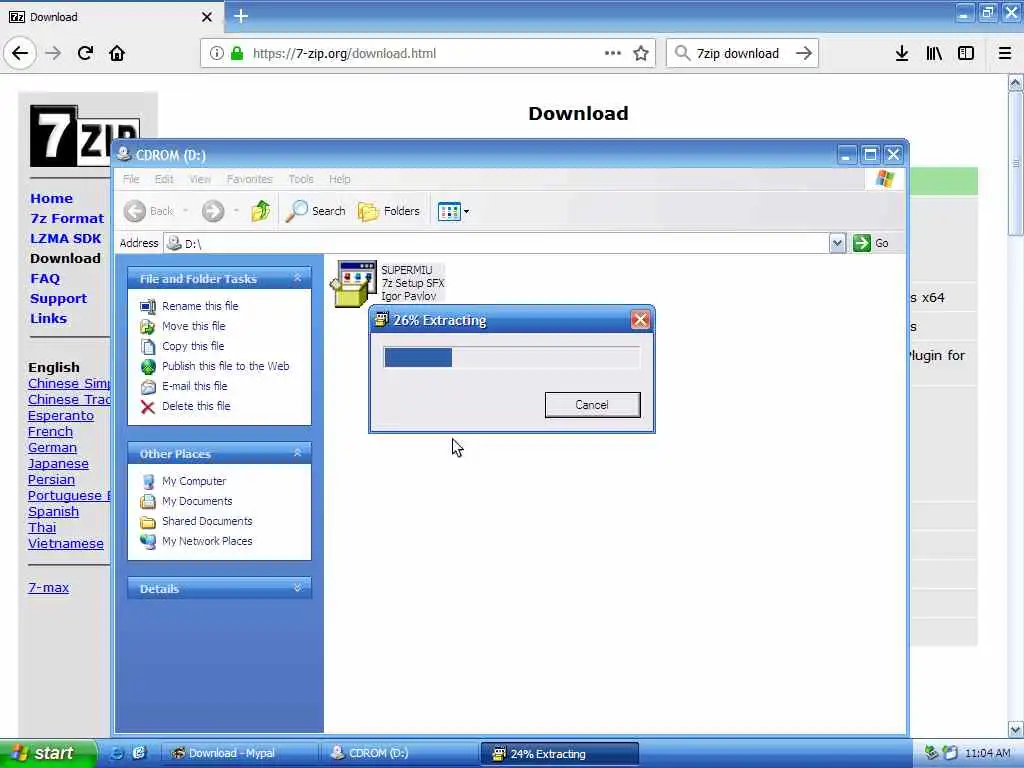This screenshot has width=1024, height=768.
Task: Open the Edit menu in CDROM window
Action: click(x=164, y=179)
